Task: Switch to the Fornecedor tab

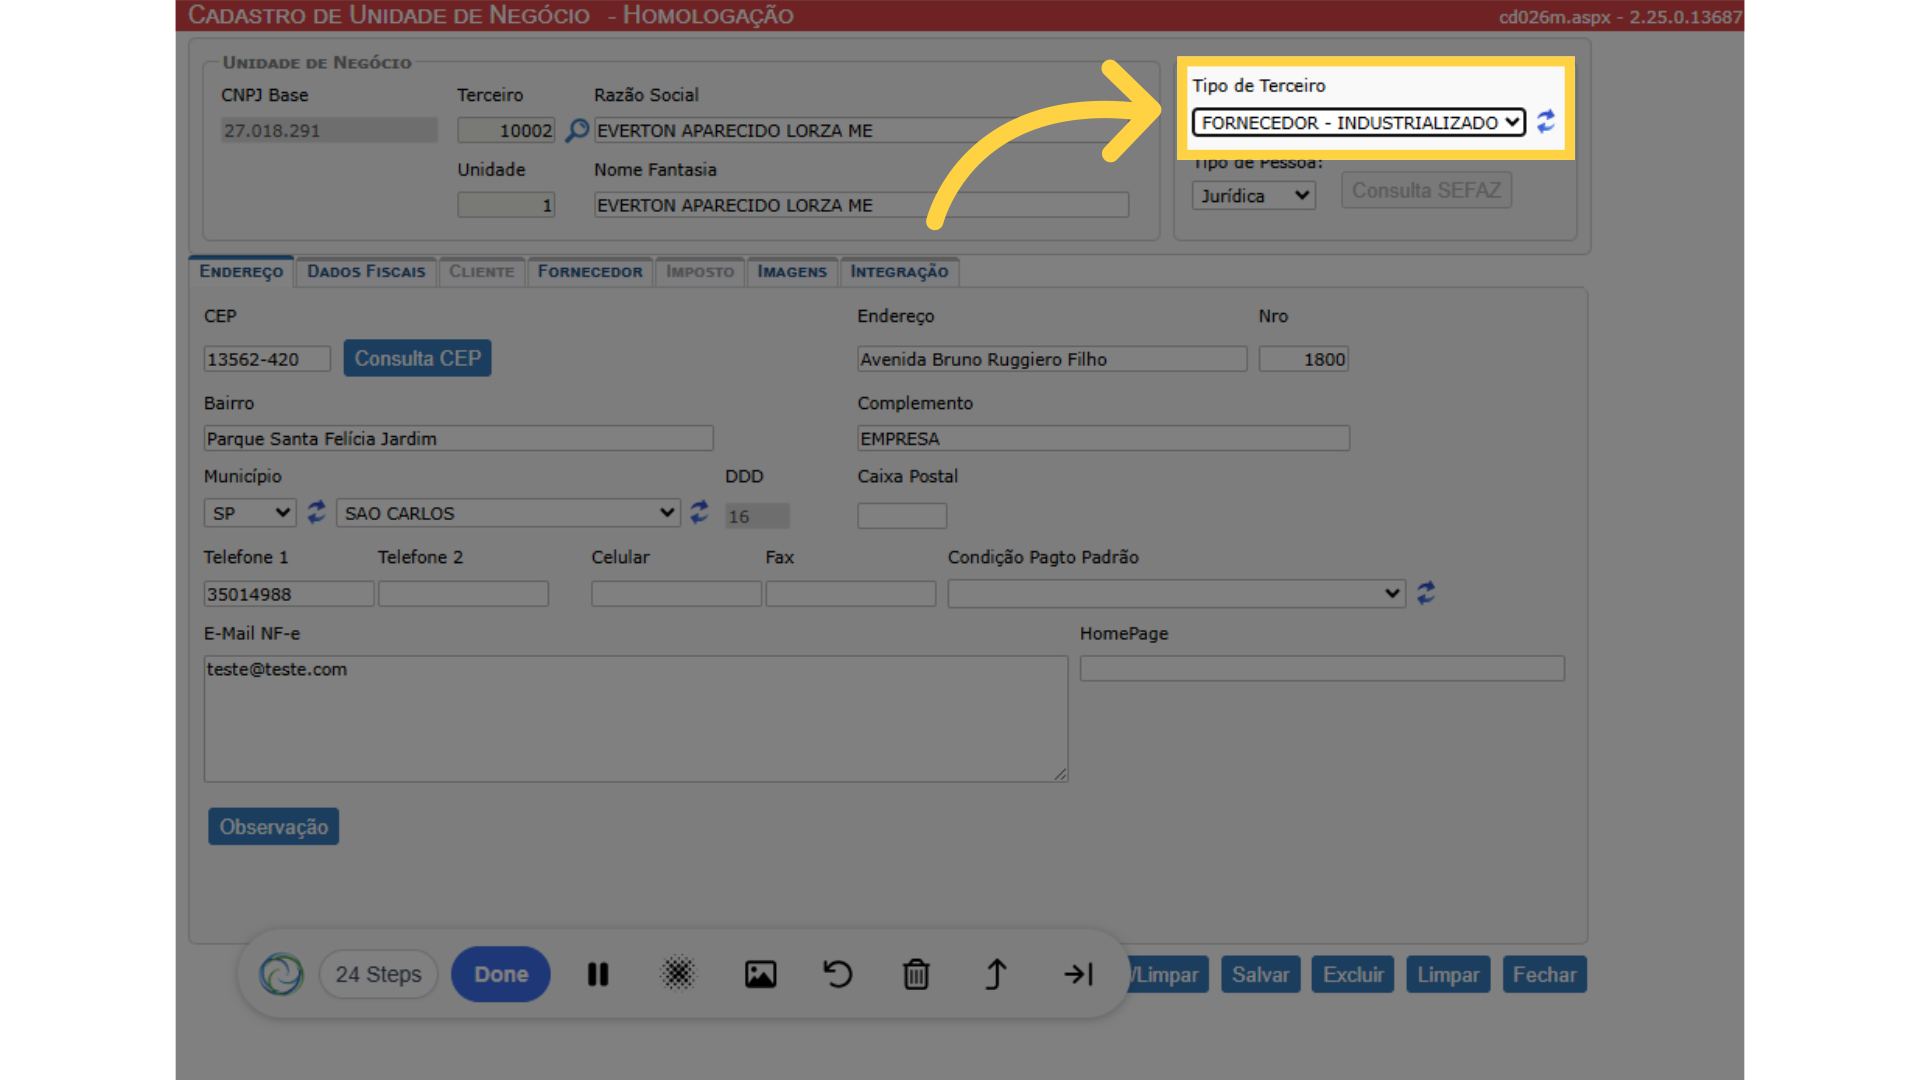Action: click(590, 272)
